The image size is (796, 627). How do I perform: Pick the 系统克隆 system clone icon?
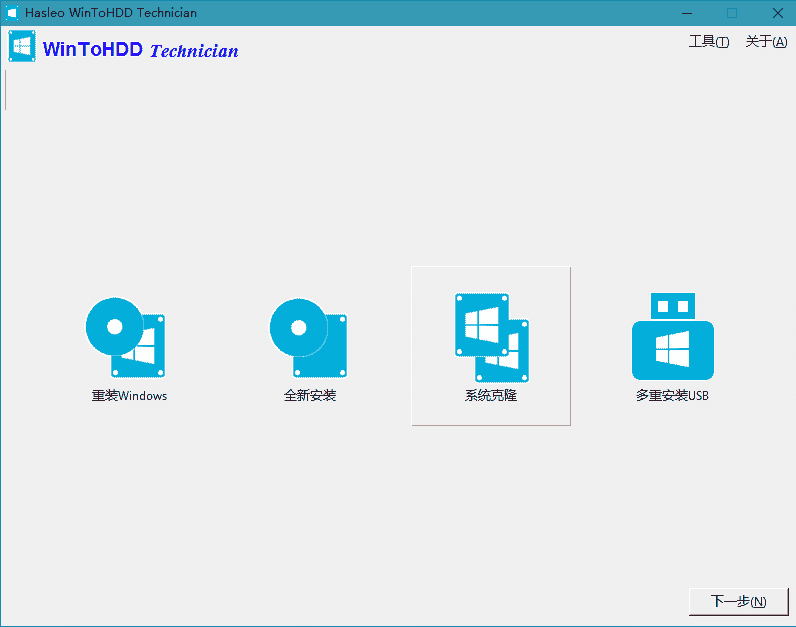(491, 338)
